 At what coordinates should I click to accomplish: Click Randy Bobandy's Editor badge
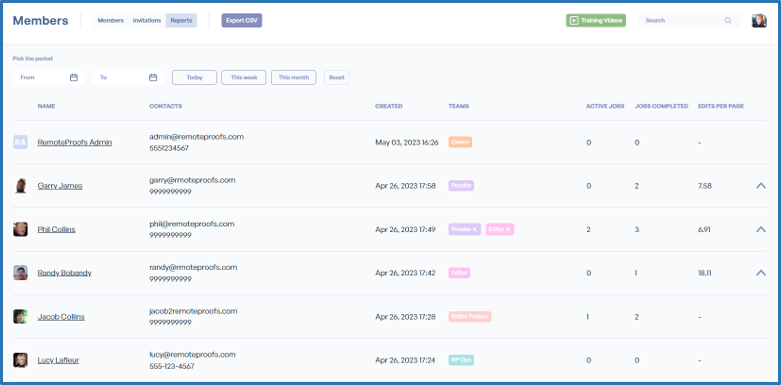coord(459,273)
